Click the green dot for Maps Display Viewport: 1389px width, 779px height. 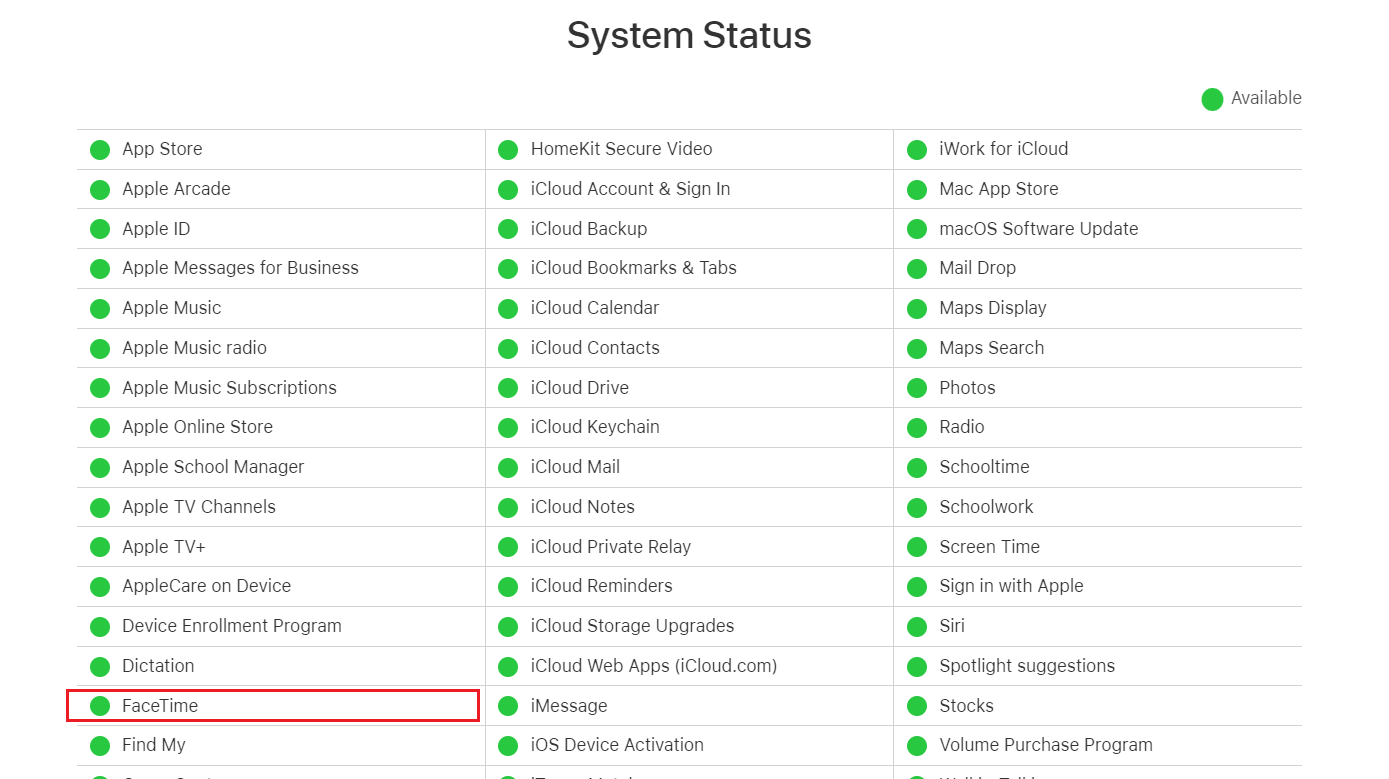click(x=917, y=309)
